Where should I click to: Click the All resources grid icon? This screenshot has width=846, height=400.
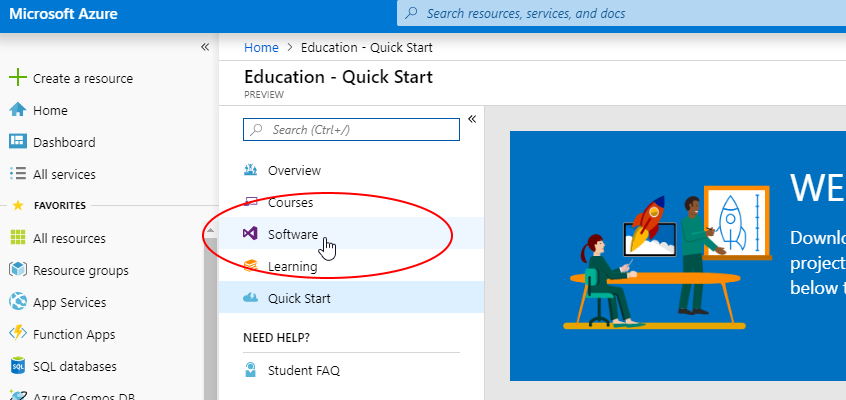pos(18,238)
